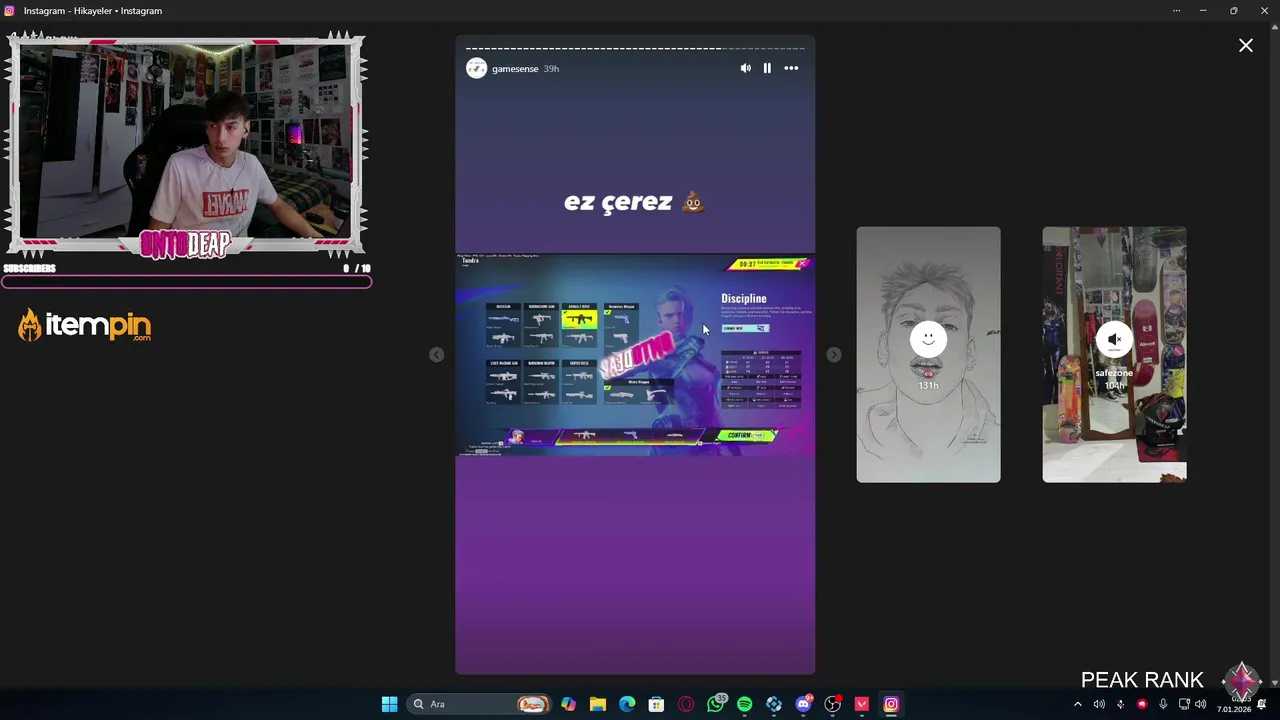
Task: Mute the Instagram story audio
Action: coord(745,68)
